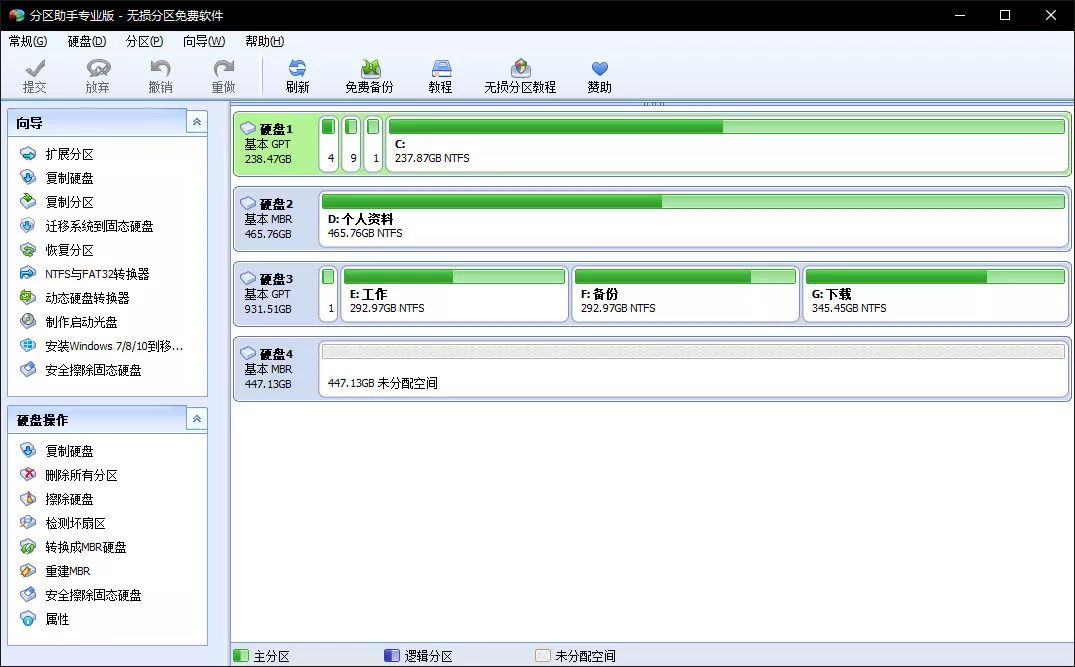This screenshot has height=667, width=1075.
Task: Open the 分区(P) menu
Action: point(145,41)
